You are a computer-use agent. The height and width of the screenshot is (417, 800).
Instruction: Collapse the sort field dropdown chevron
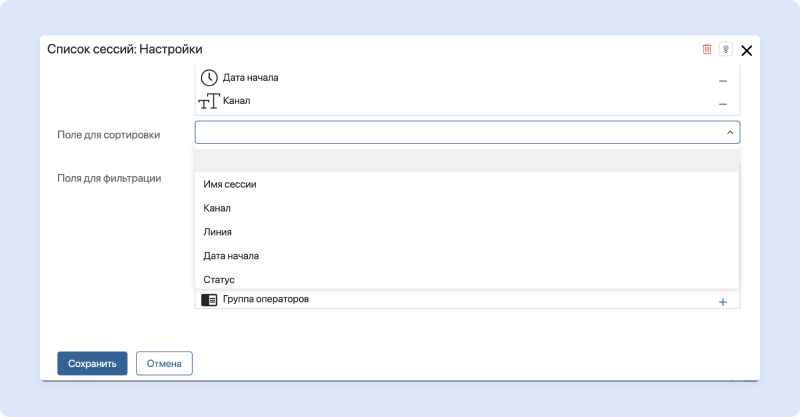[729, 132]
